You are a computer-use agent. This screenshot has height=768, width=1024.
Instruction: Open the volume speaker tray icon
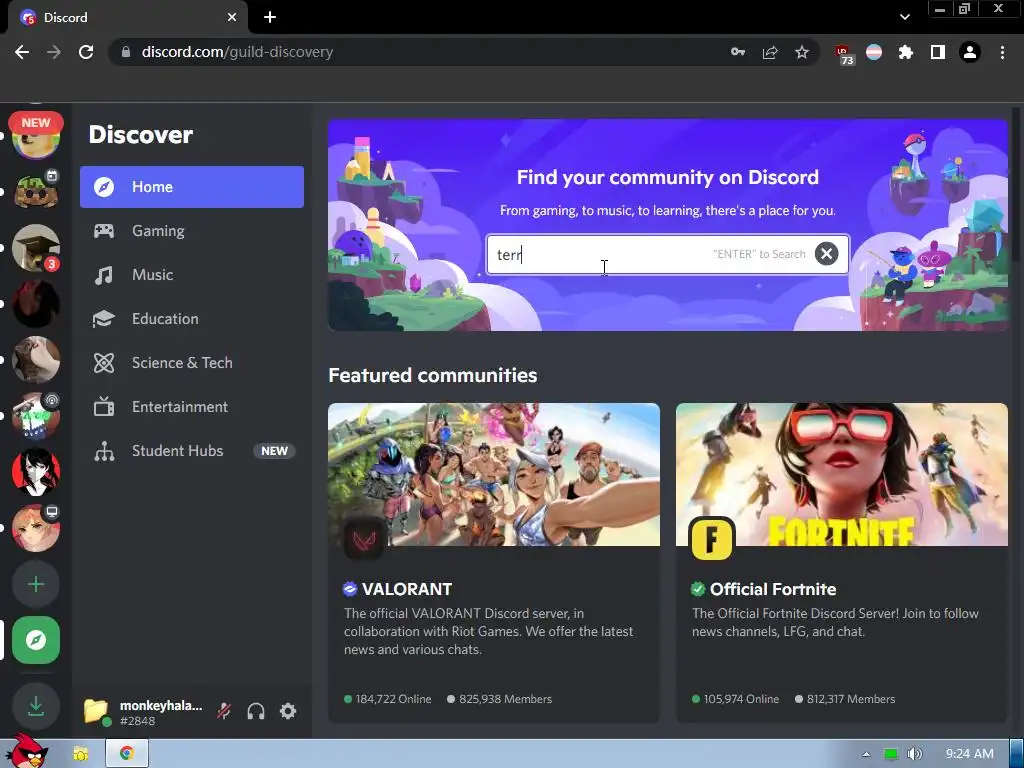tap(915, 754)
